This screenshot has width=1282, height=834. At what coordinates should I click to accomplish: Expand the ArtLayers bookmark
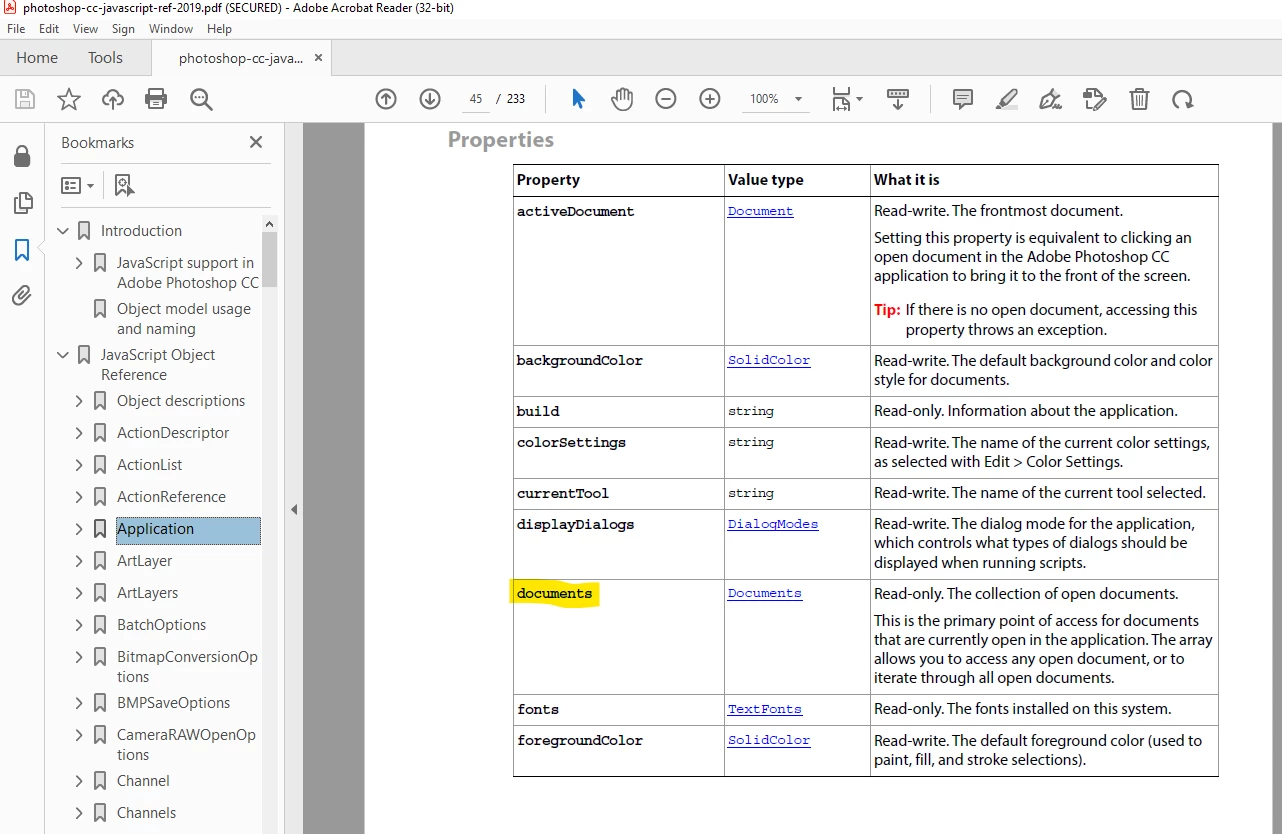(x=80, y=593)
